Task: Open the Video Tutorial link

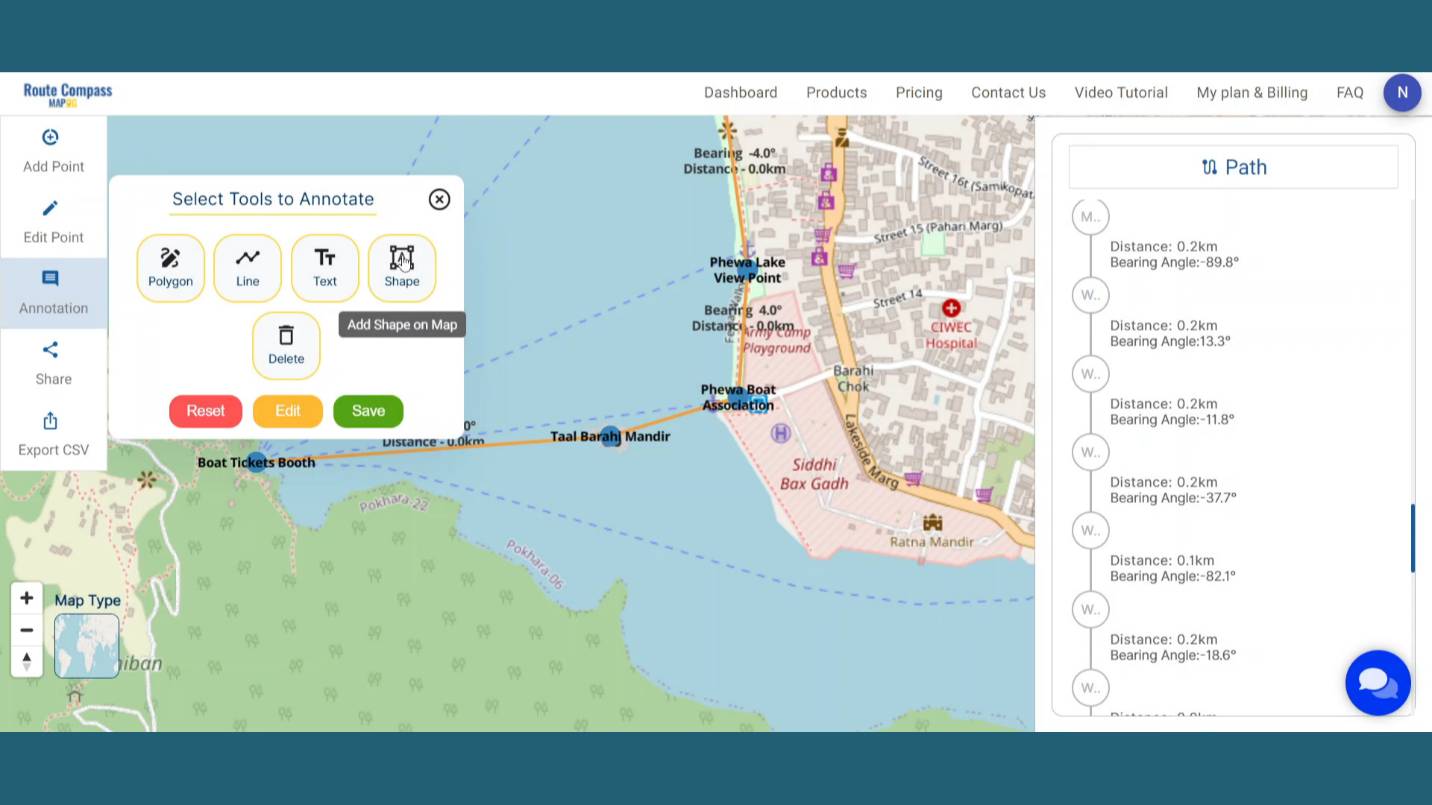Action: tap(1121, 92)
